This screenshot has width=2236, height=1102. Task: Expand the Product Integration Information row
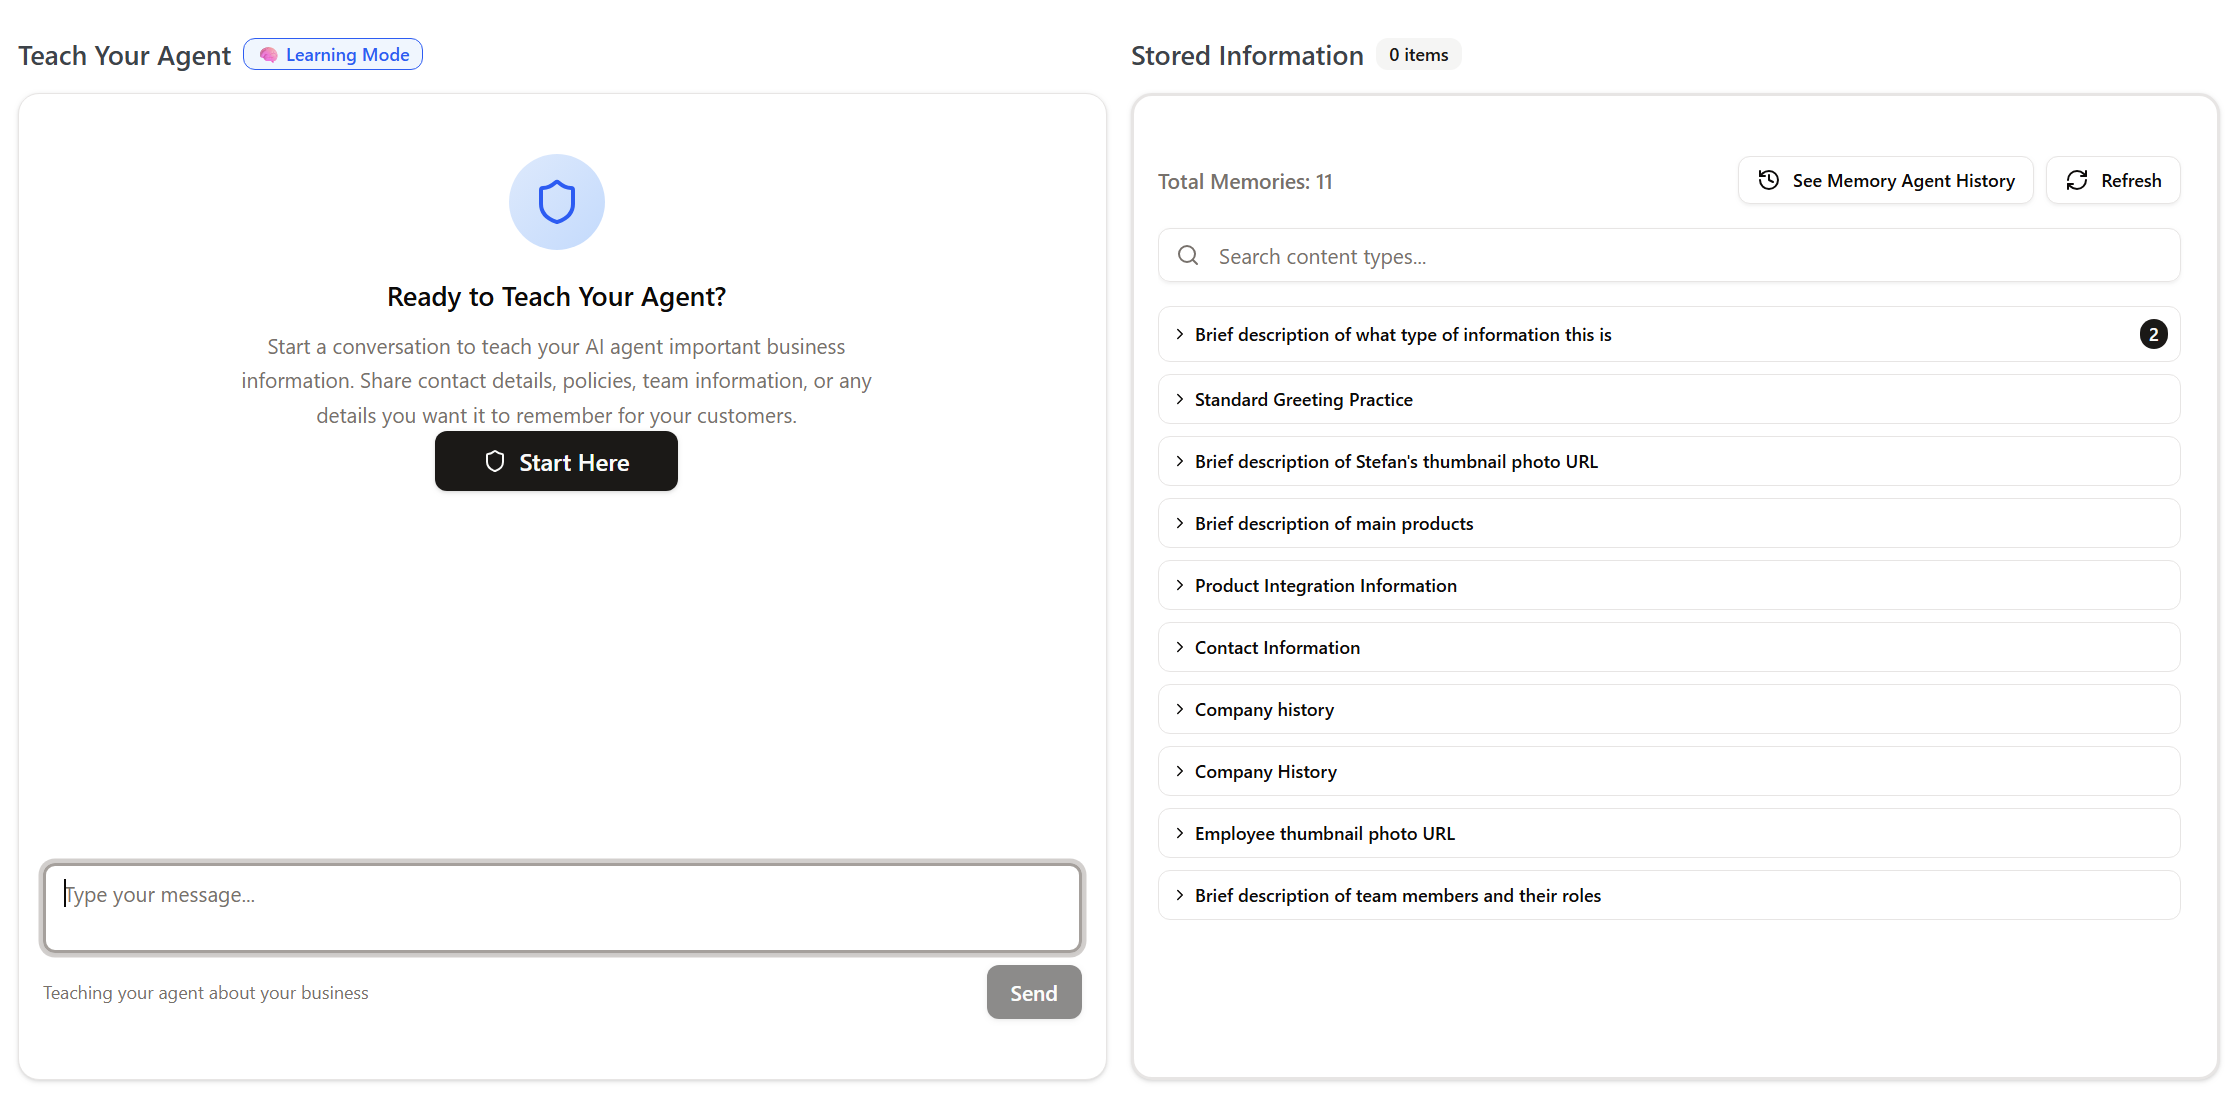(1325, 585)
